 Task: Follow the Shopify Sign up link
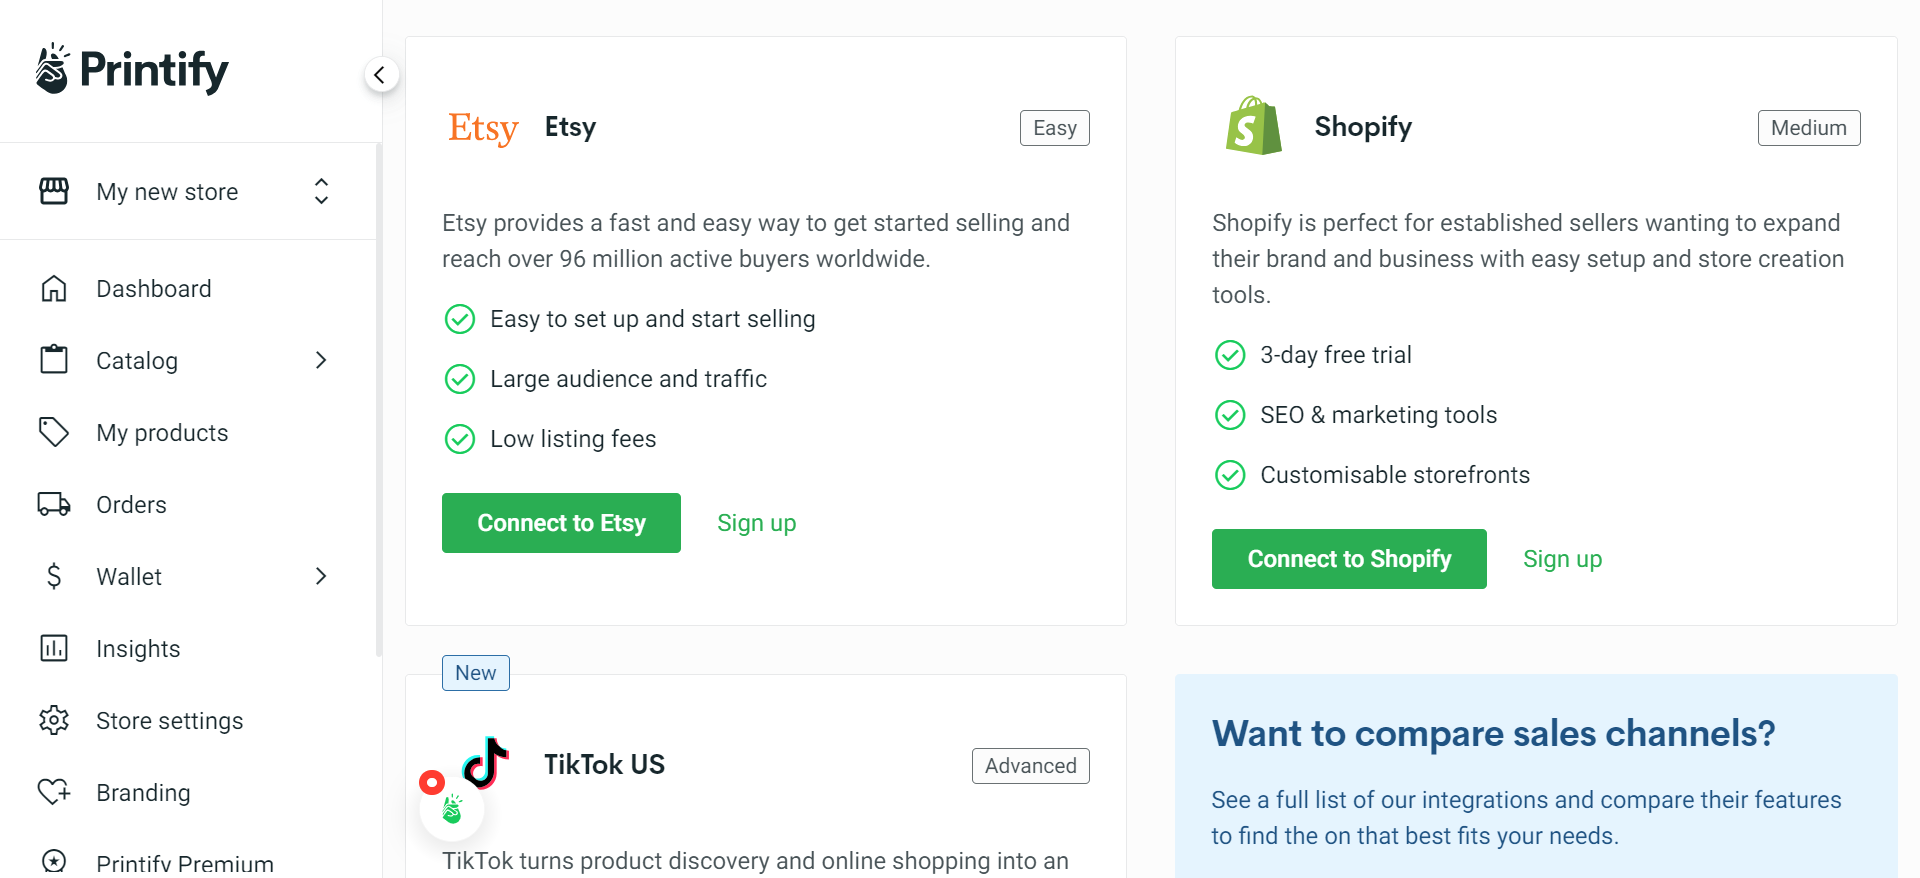coord(1562,559)
